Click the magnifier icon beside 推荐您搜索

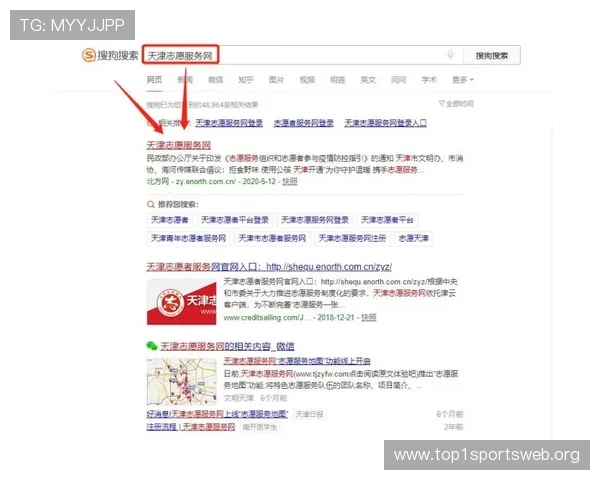click(x=151, y=204)
